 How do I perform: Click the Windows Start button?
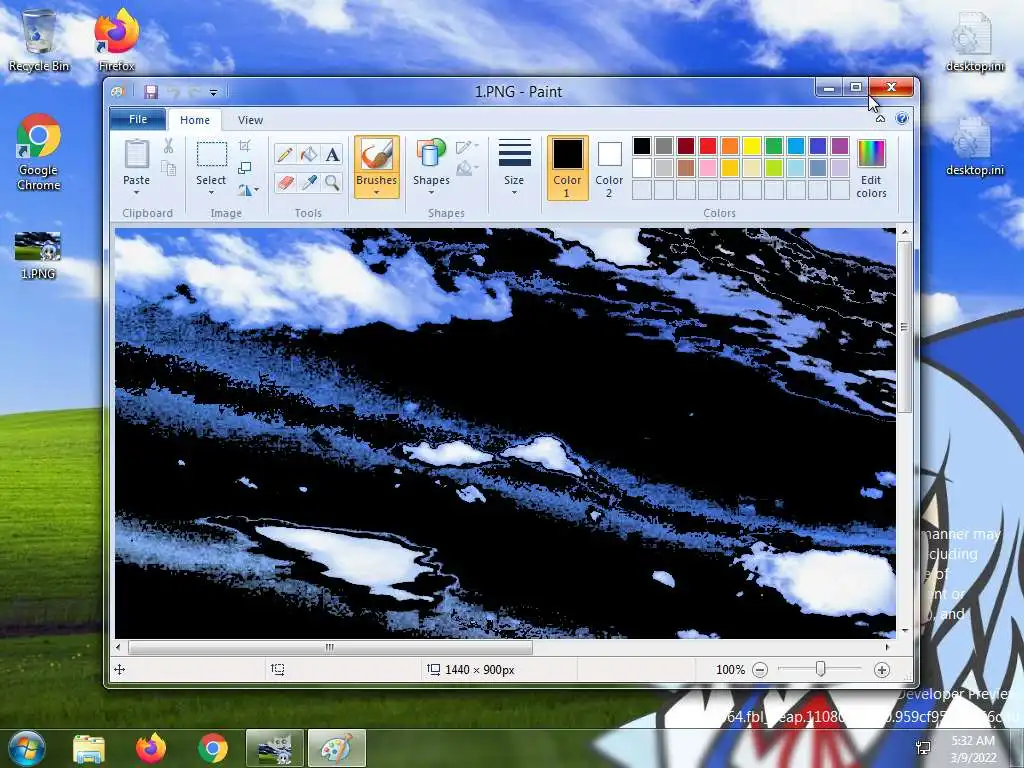point(26,748)
